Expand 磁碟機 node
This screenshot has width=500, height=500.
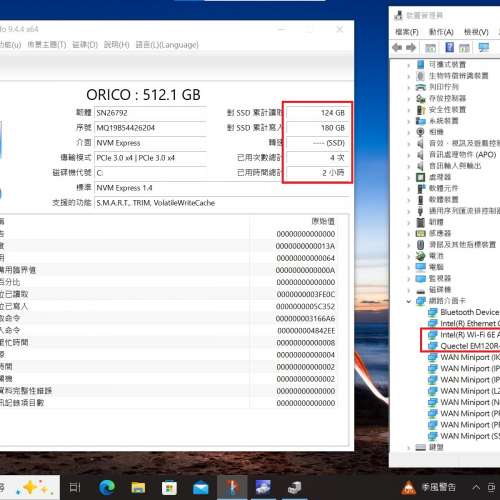[x=409, y=290]
